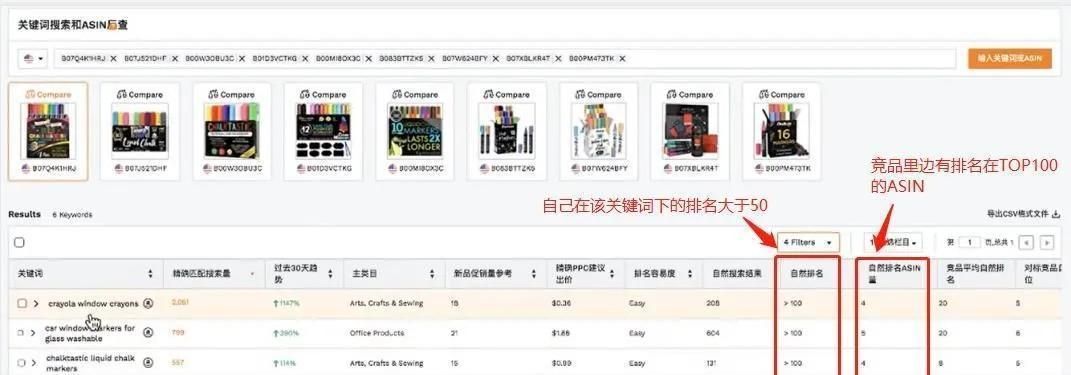
Task: Click Compare on the B01D3VCTKG card
Action: (324, 94)
